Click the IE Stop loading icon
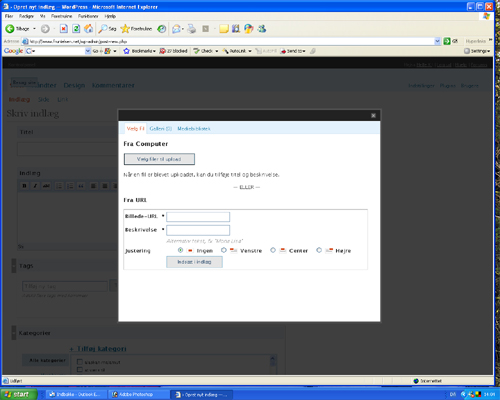The image size is (500, 400). [64, 29]
